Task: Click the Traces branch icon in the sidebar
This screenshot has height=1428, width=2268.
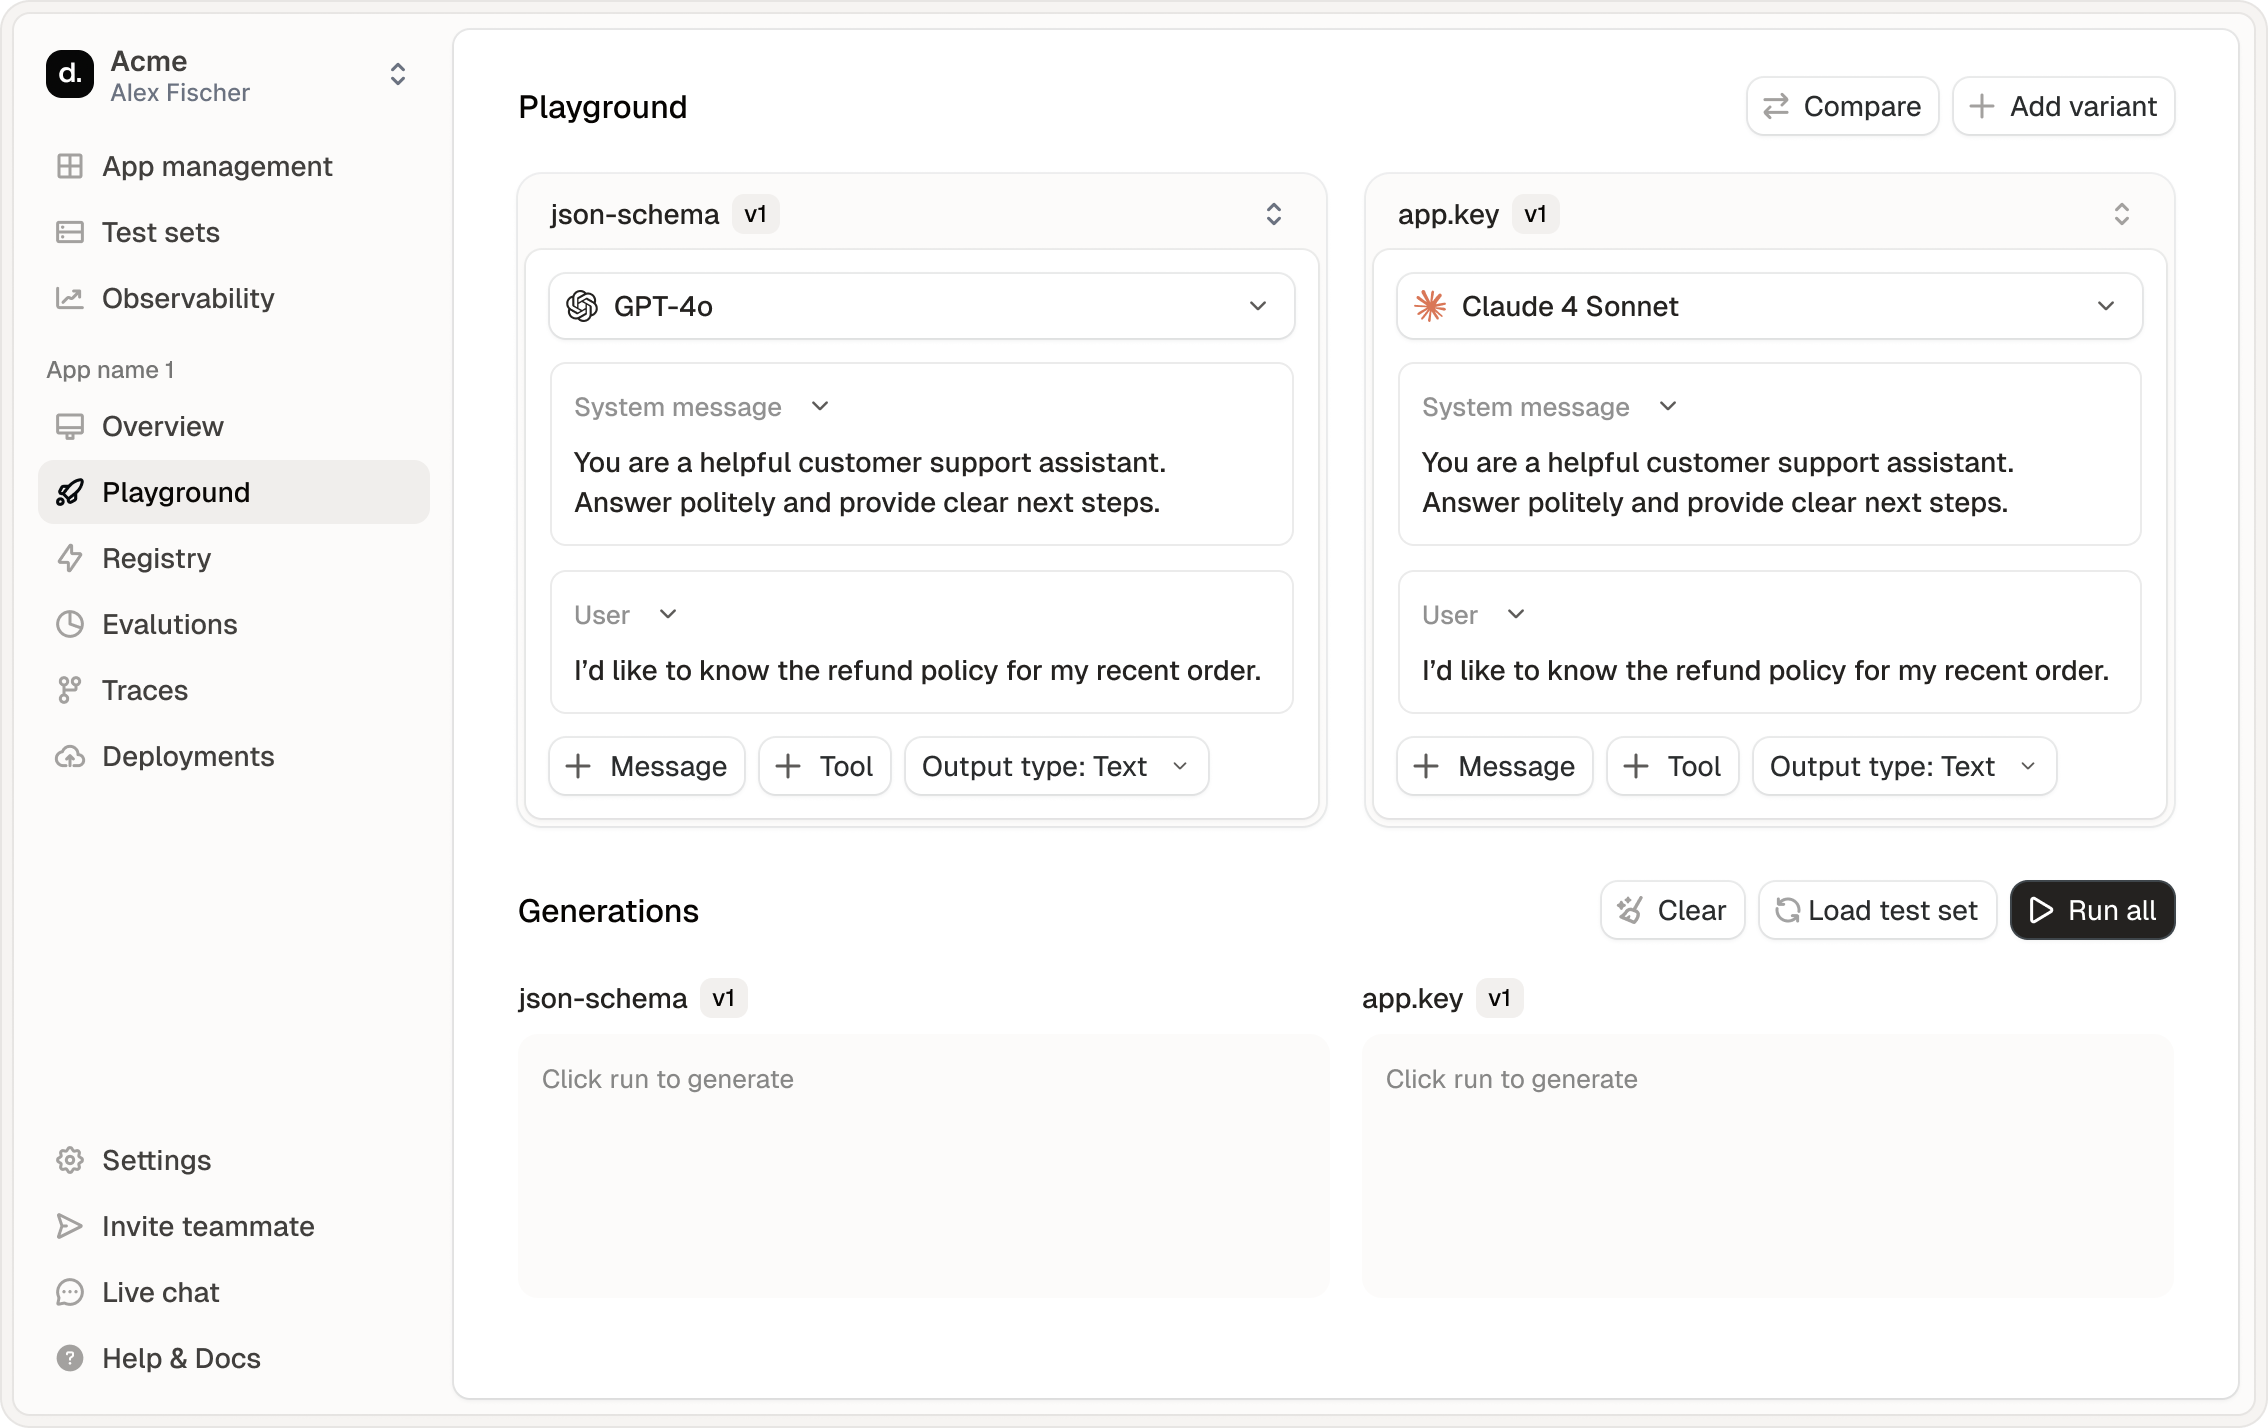Action: (70, 690)
